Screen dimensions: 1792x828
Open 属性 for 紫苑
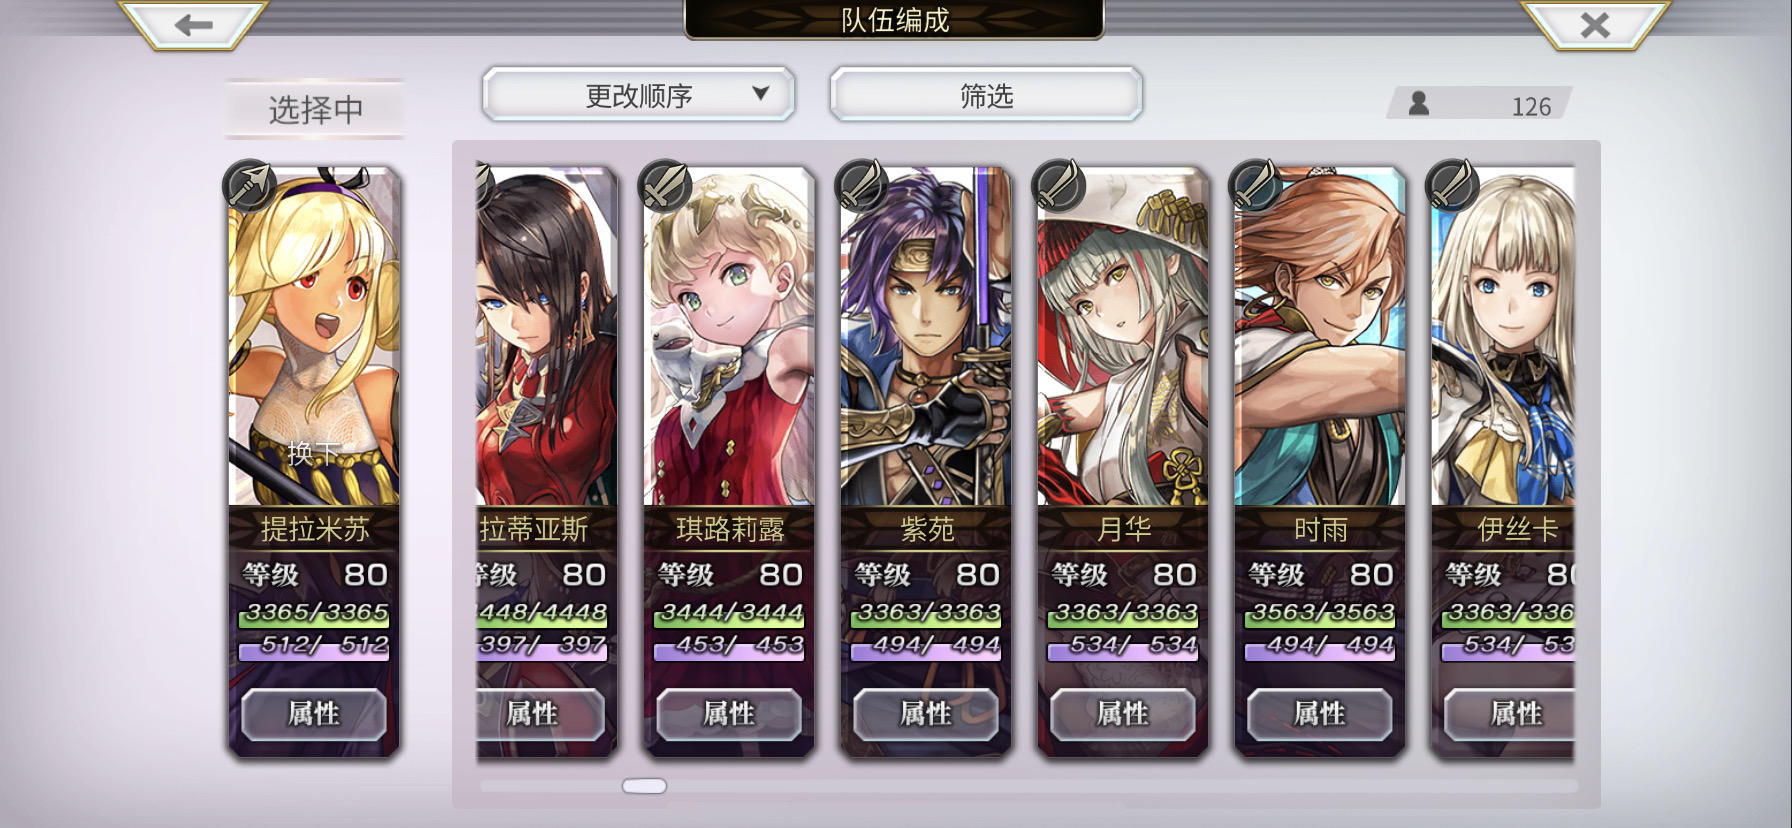[926, 714]
